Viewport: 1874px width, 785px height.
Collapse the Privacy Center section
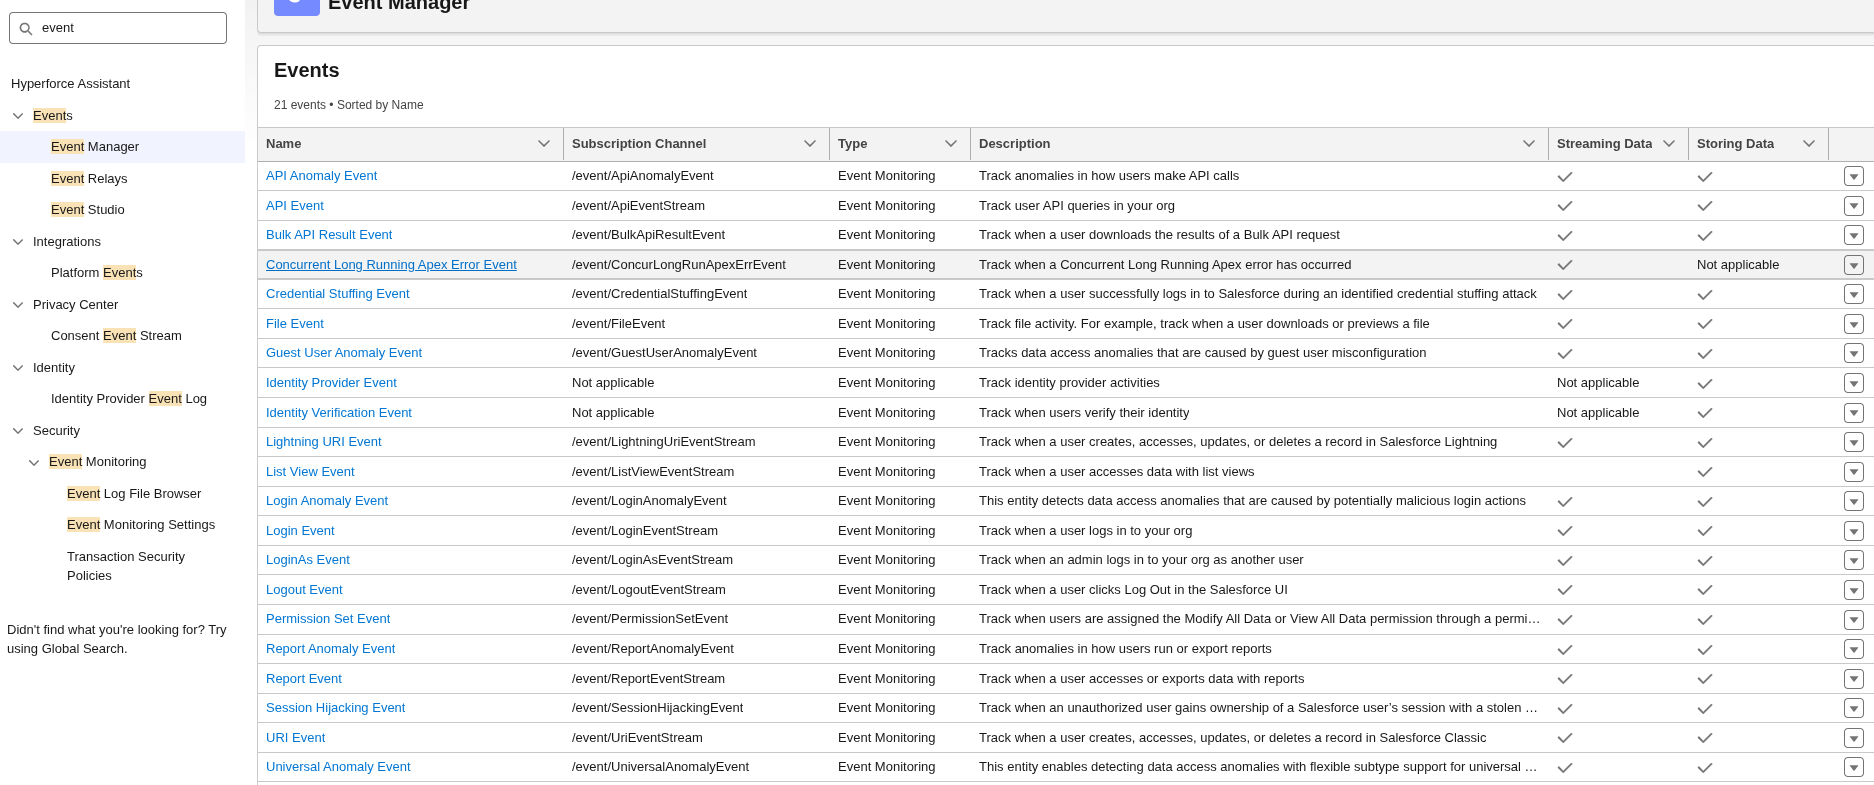(x=18, y=305)
